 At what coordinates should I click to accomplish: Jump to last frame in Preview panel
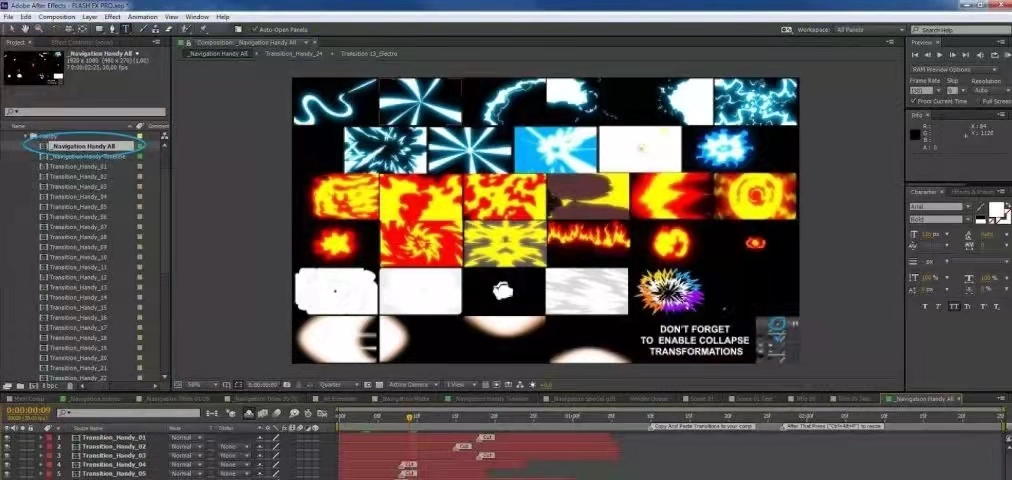[x=966, y=55]
